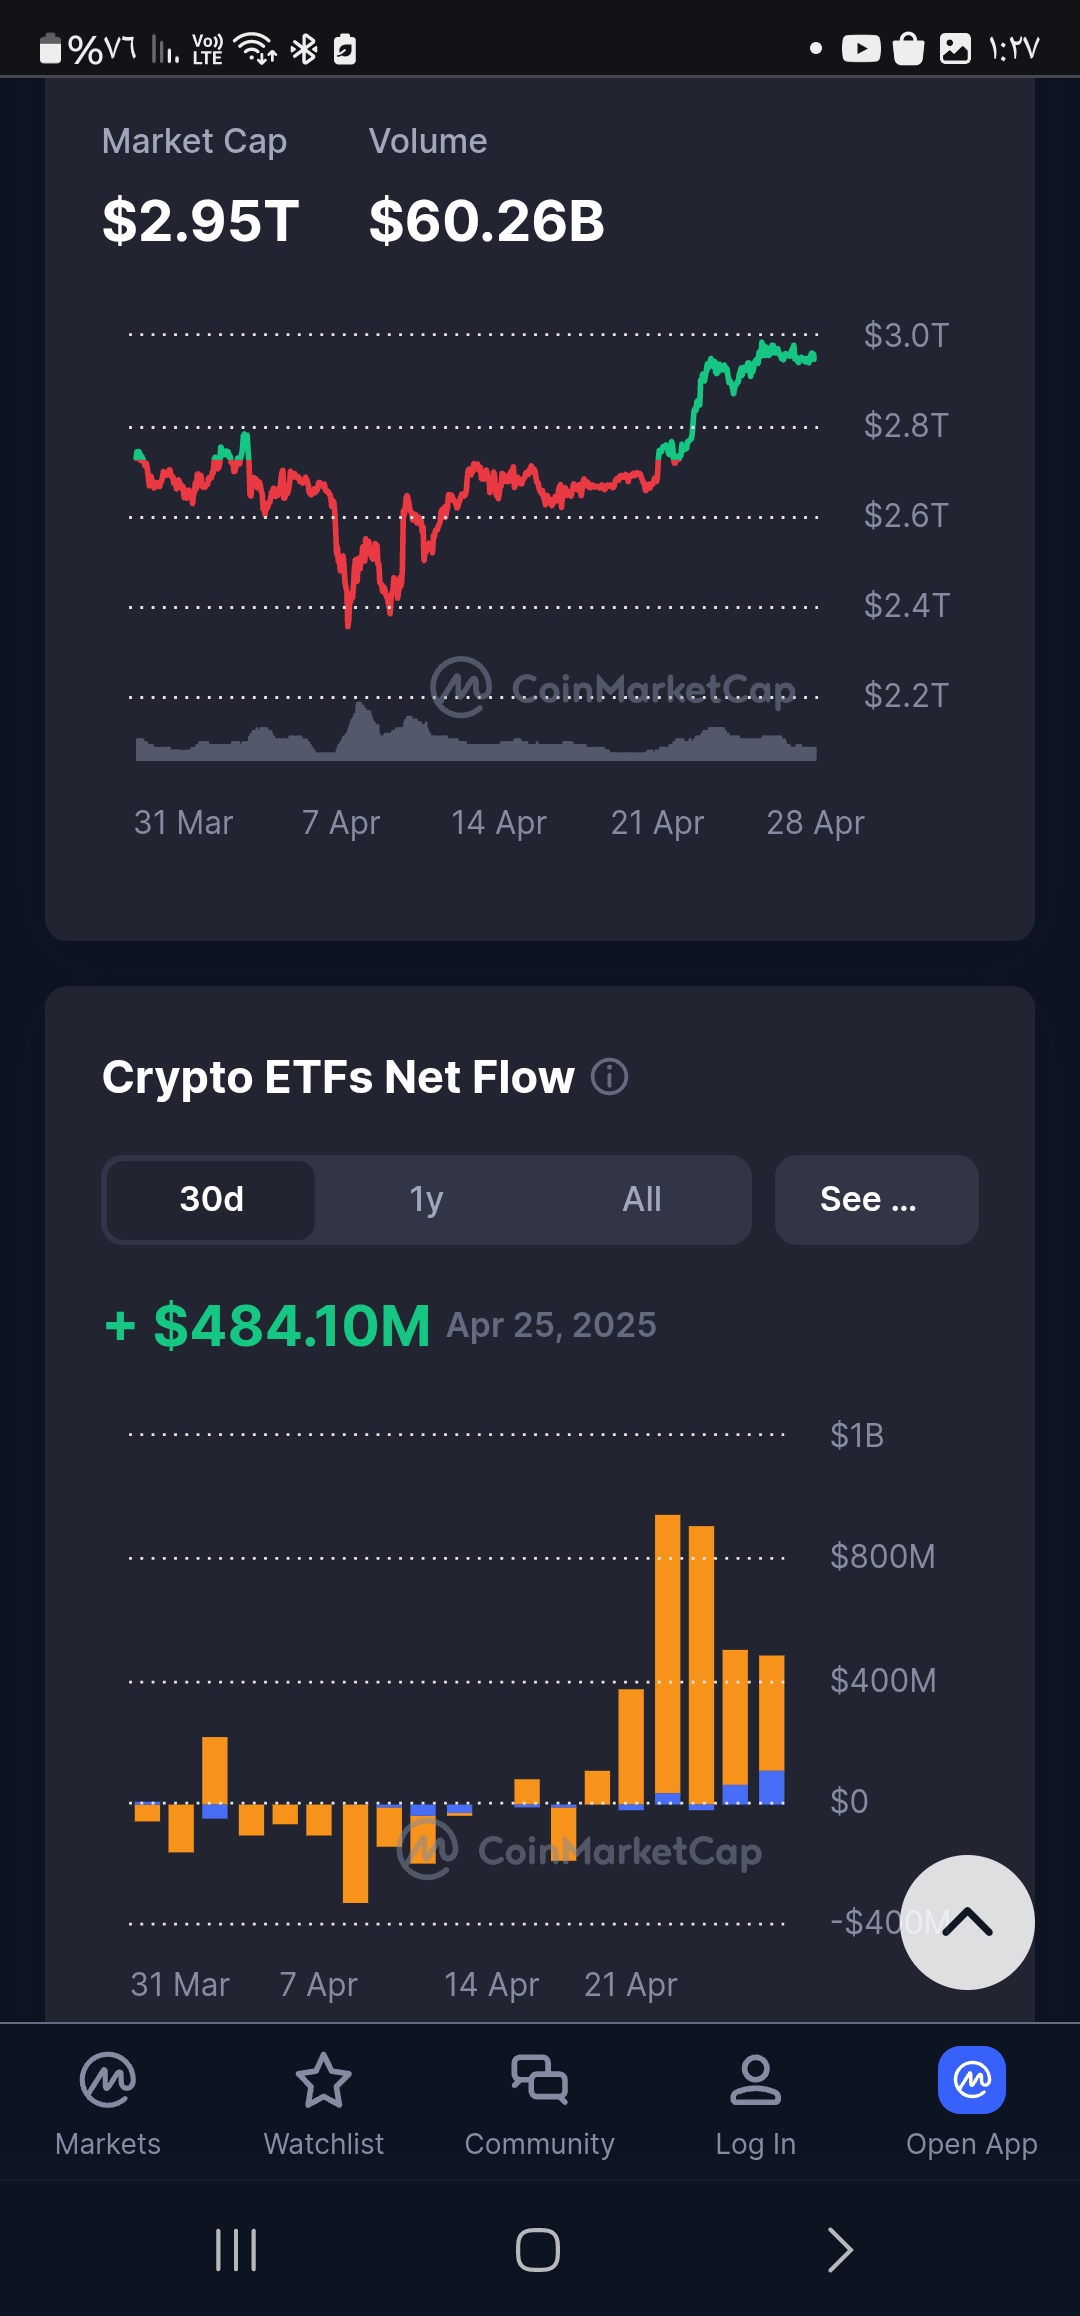Viewport: 1080px width, 2316px height.
Task: Tap the YouTube notification icon in status bar
Action: click(x=861, y=48)
